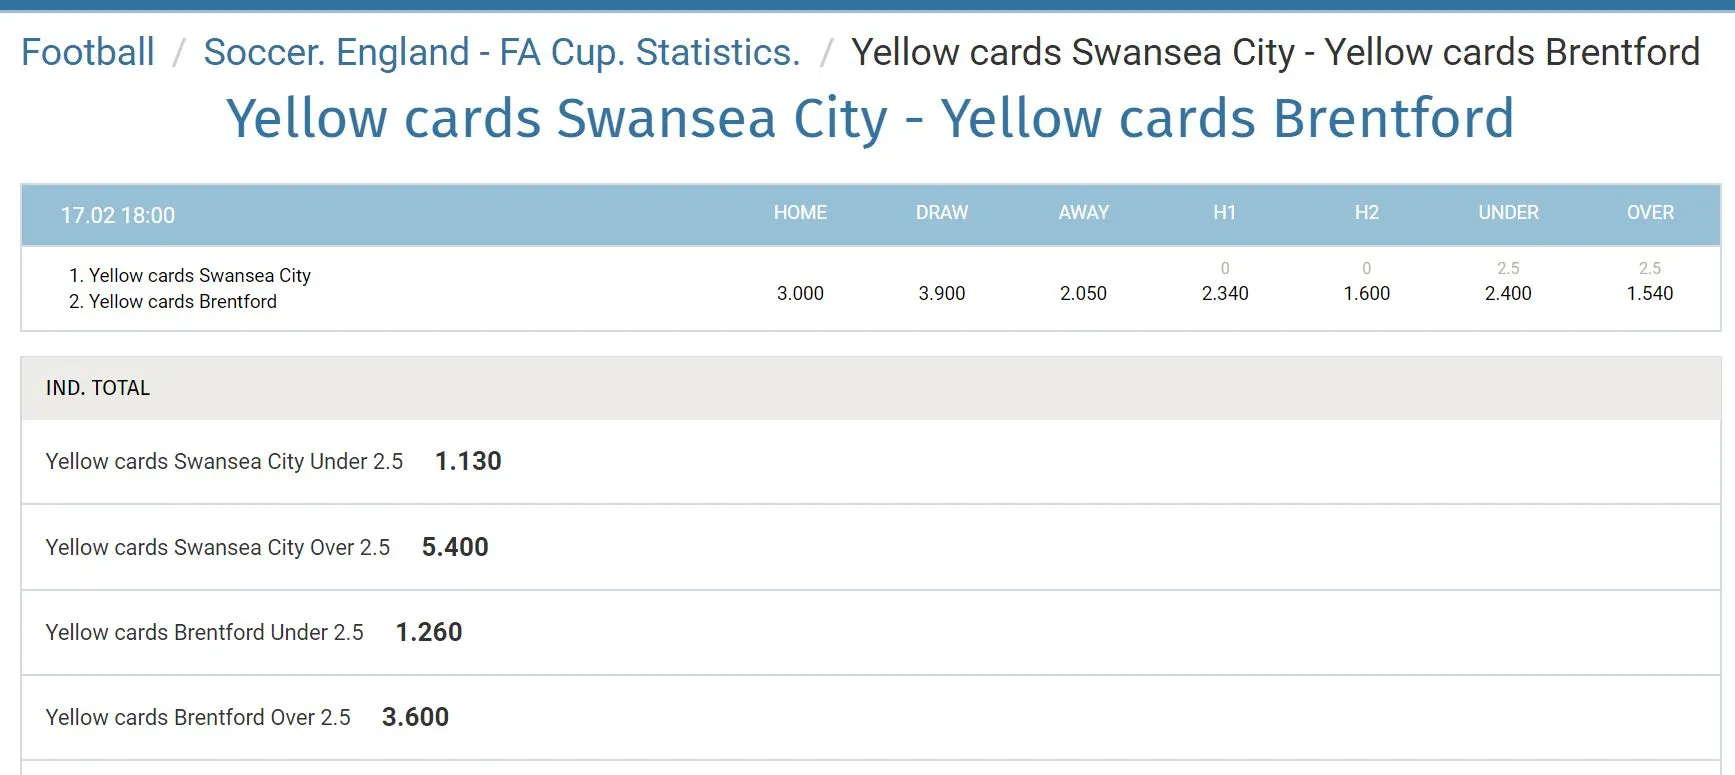Click the 17.02 18:00 match date
1735x775 pixels.
118,215
